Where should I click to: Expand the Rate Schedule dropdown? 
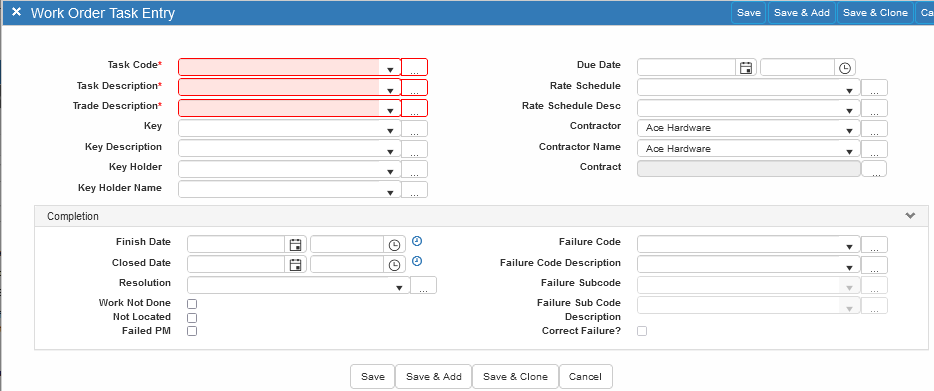click(849, 91)
